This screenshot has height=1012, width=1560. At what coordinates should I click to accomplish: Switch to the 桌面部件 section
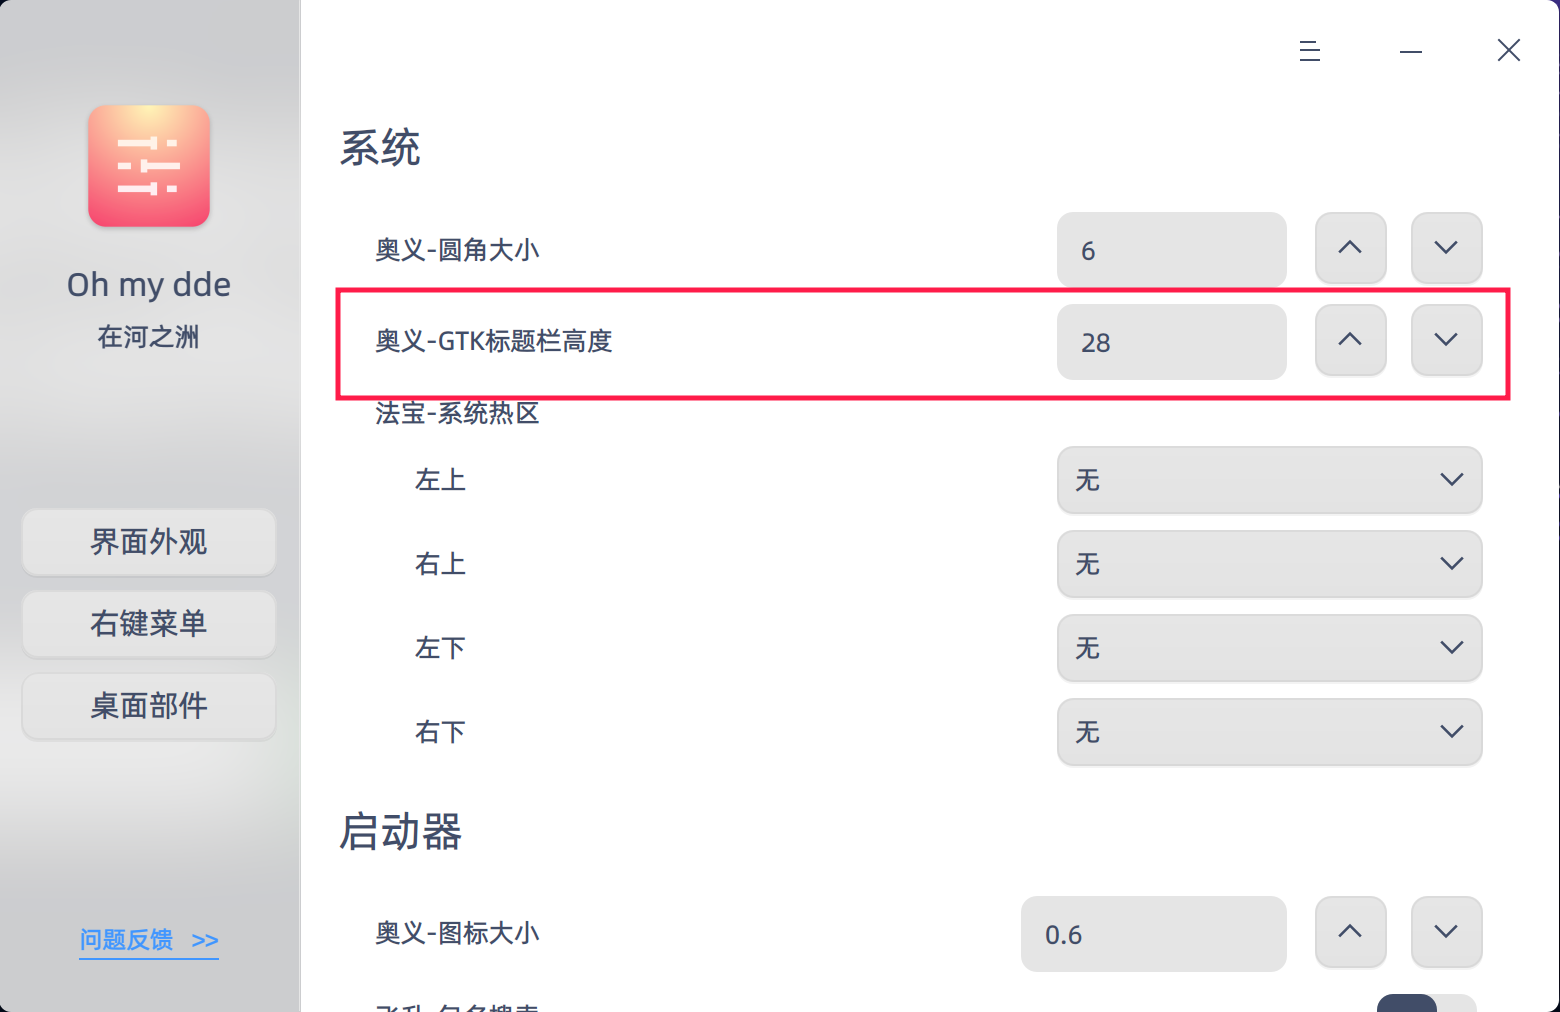click(148, 706)
